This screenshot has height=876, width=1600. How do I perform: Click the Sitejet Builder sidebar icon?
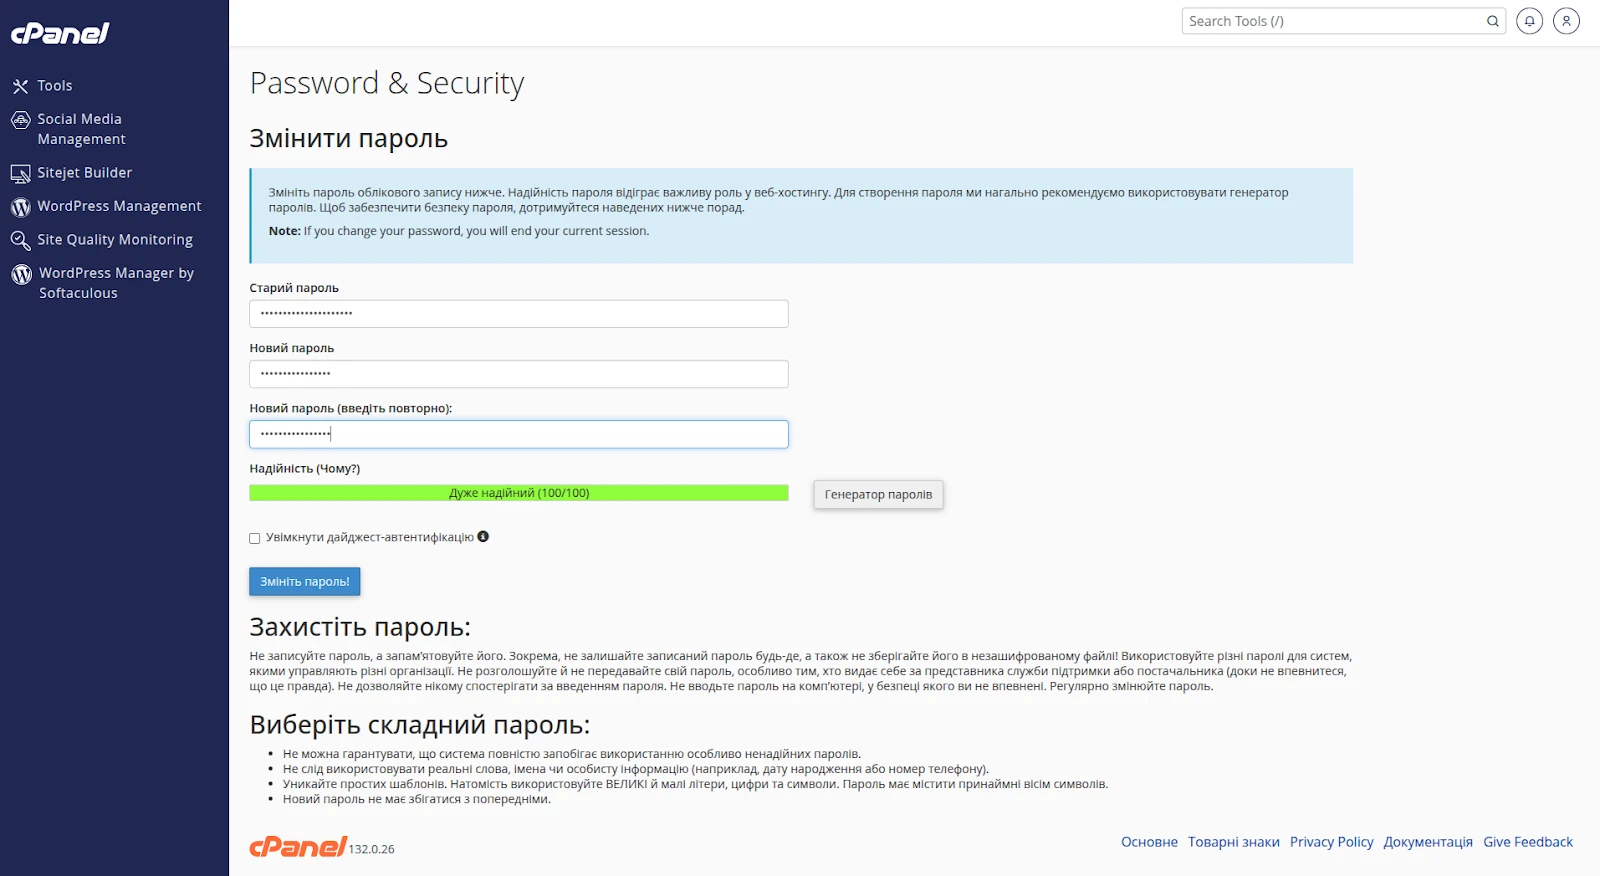coord(20,172)
